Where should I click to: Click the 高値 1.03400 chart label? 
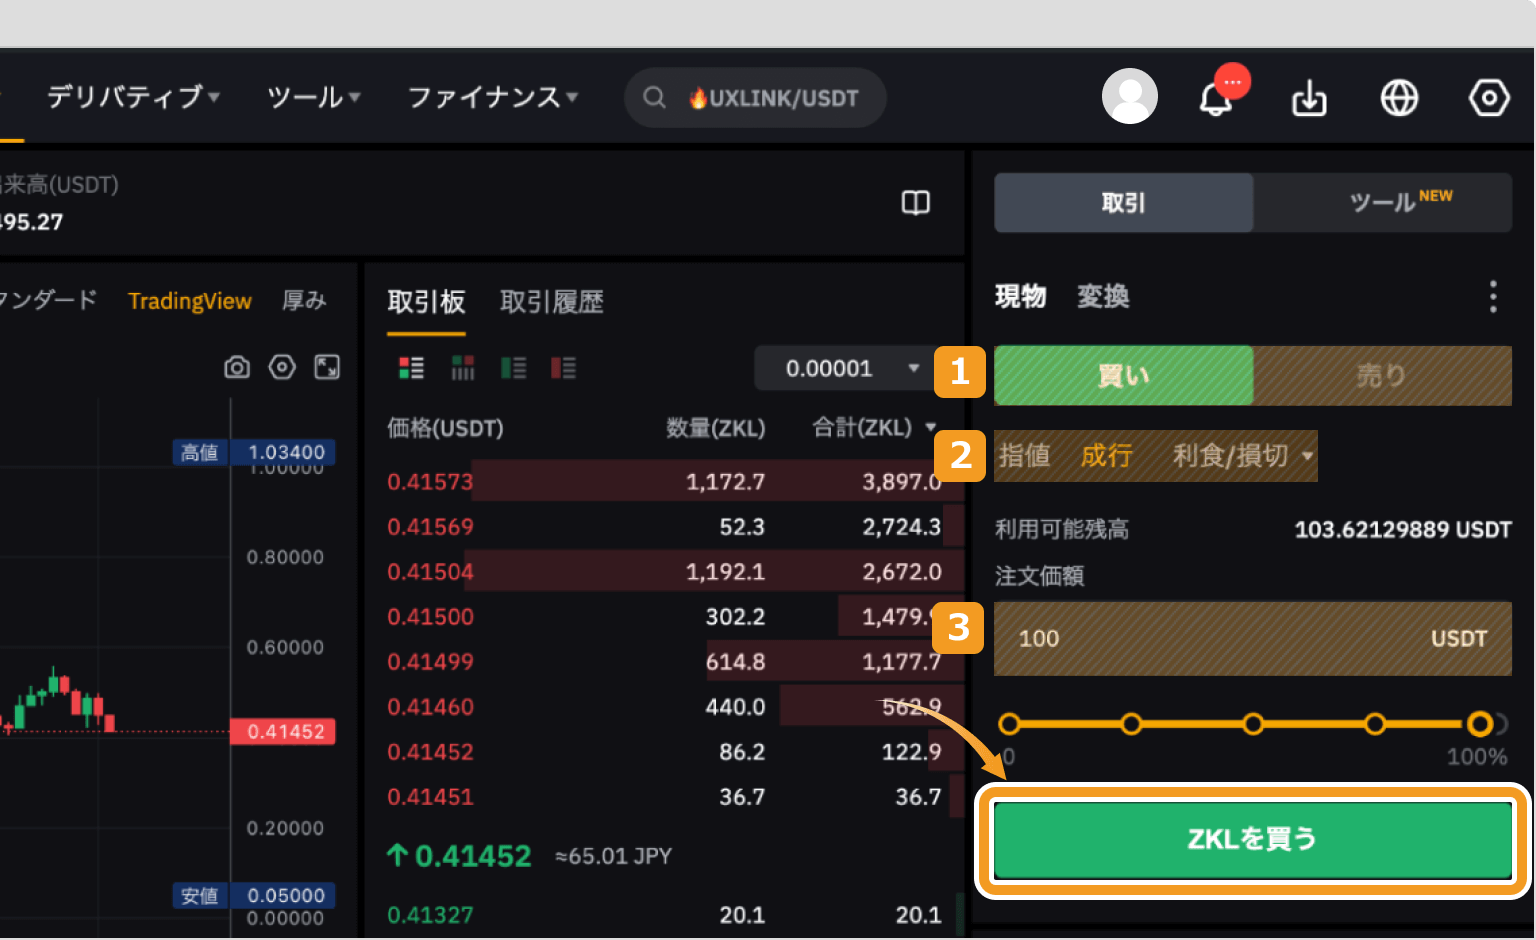254,452
